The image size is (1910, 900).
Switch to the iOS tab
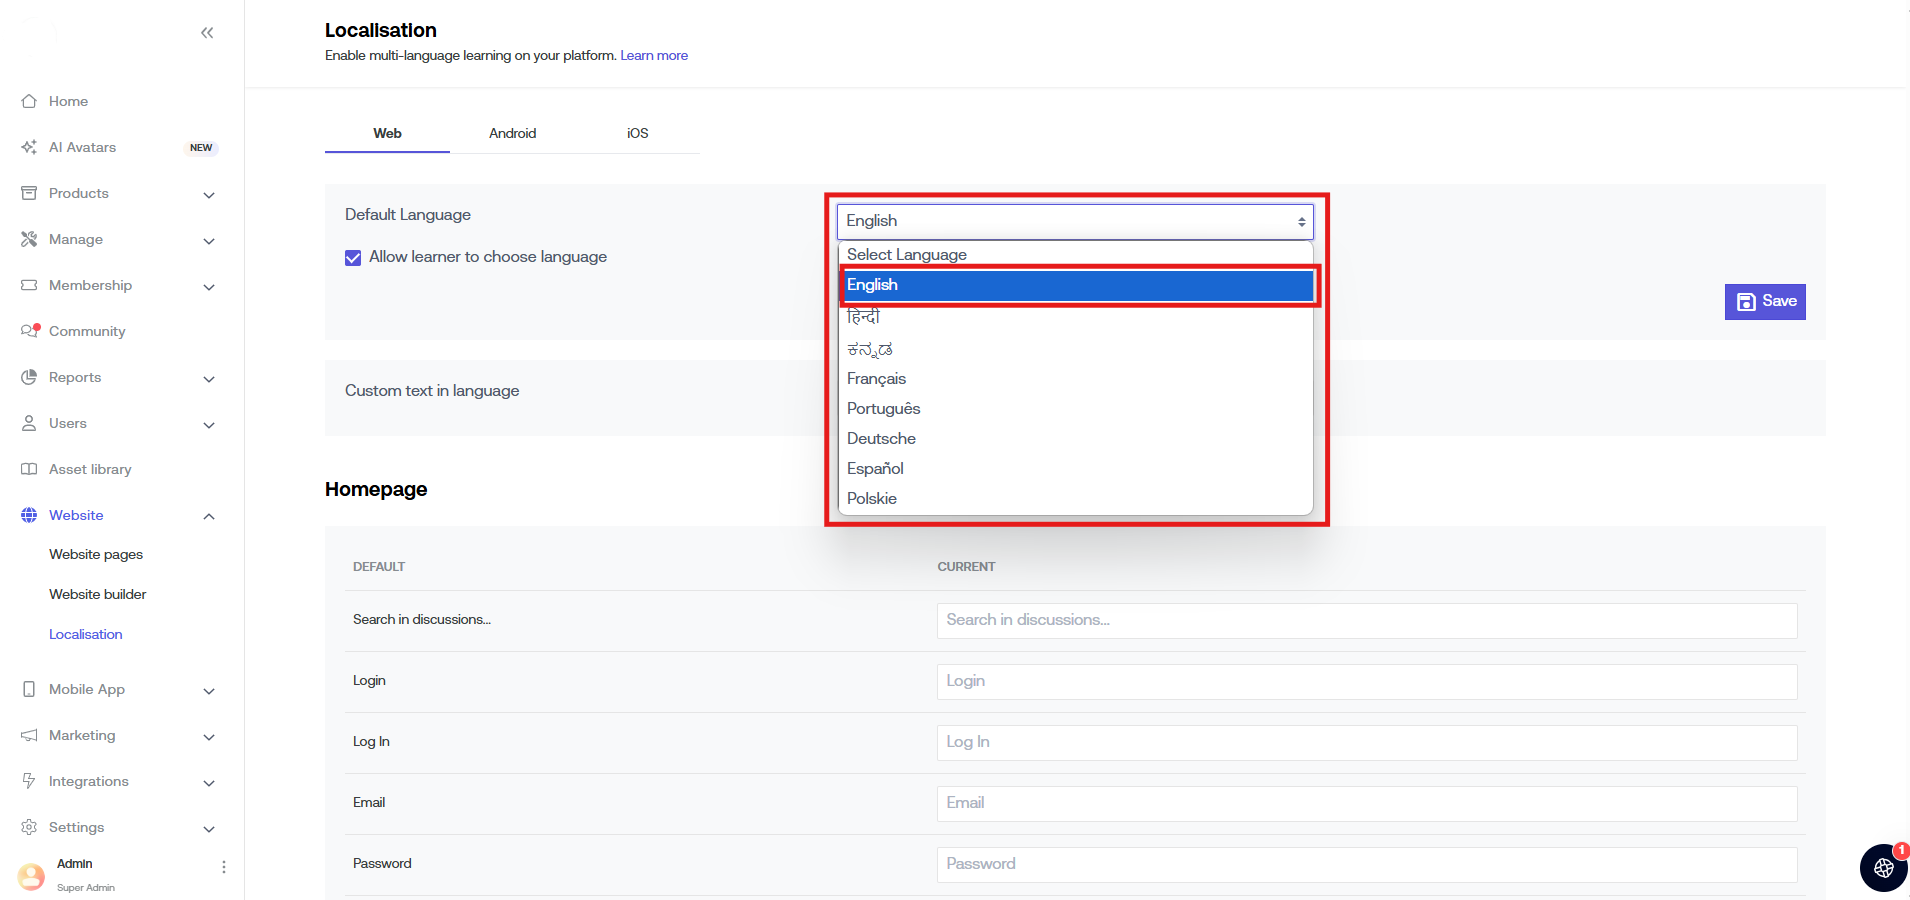(x=637, y=133)
